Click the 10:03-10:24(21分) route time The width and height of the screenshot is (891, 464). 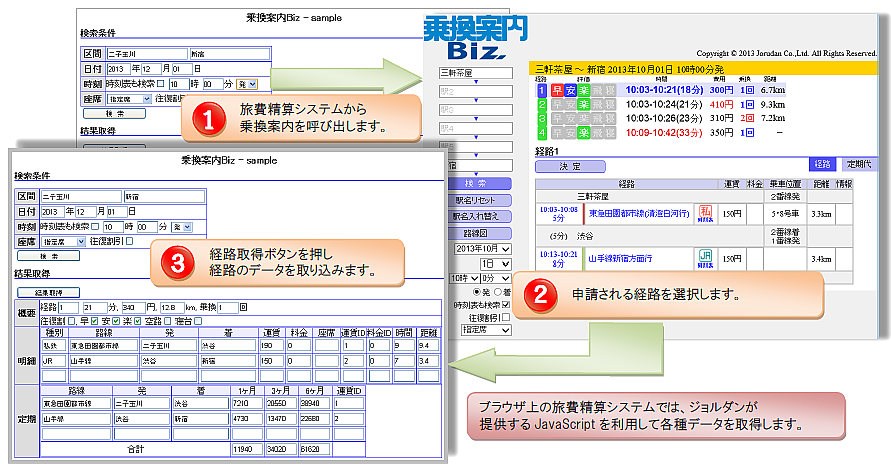pyautogui.click(x=664, y=104)
